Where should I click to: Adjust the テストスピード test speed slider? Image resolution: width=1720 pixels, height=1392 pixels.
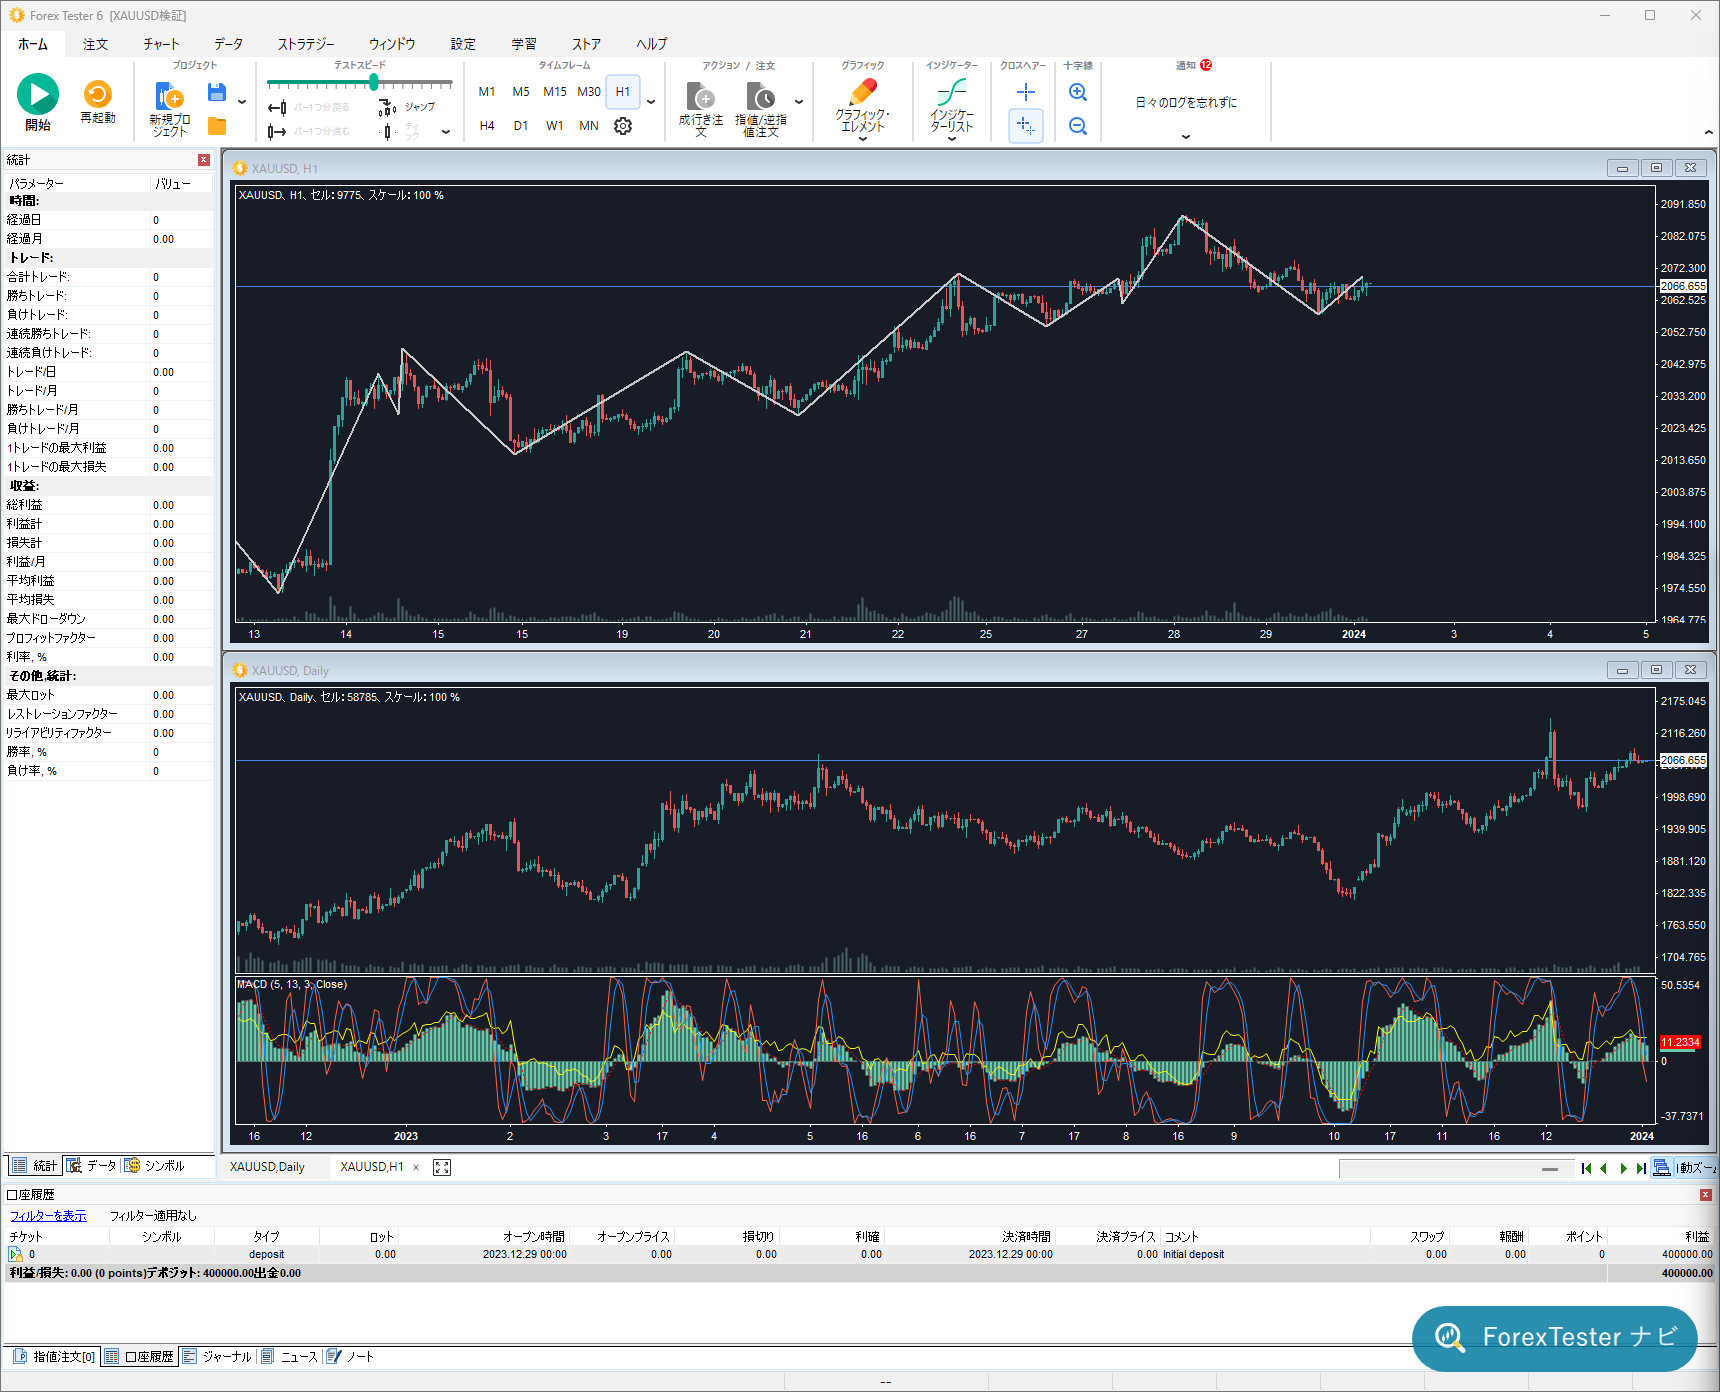360,83
